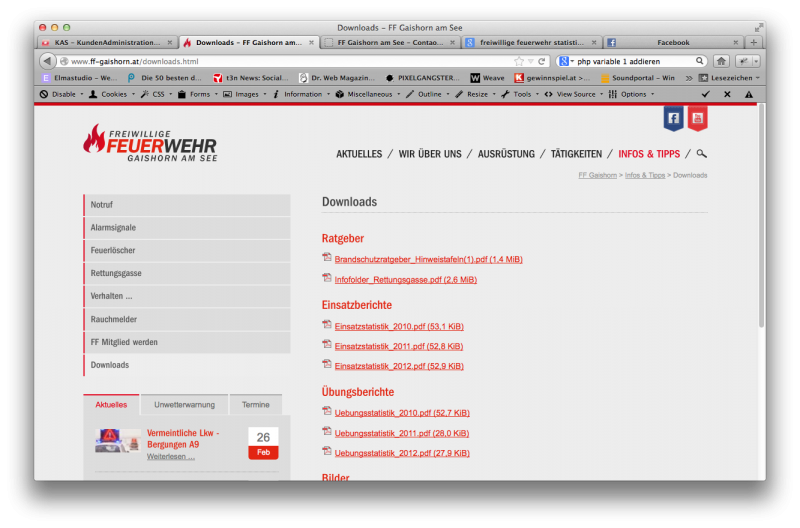Click PDF icon beside Uebungsstatistik_2012 file
This screenshot has width=800, height=528.
pyautogui.click(x=327, y=451)
